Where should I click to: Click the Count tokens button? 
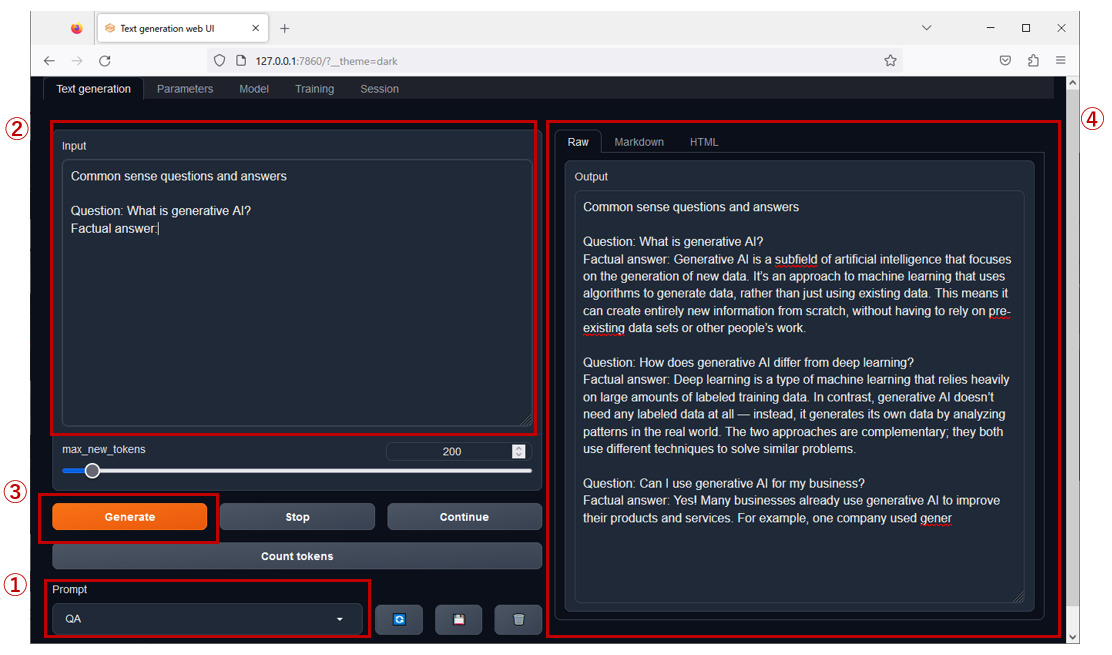click(296, 555)
